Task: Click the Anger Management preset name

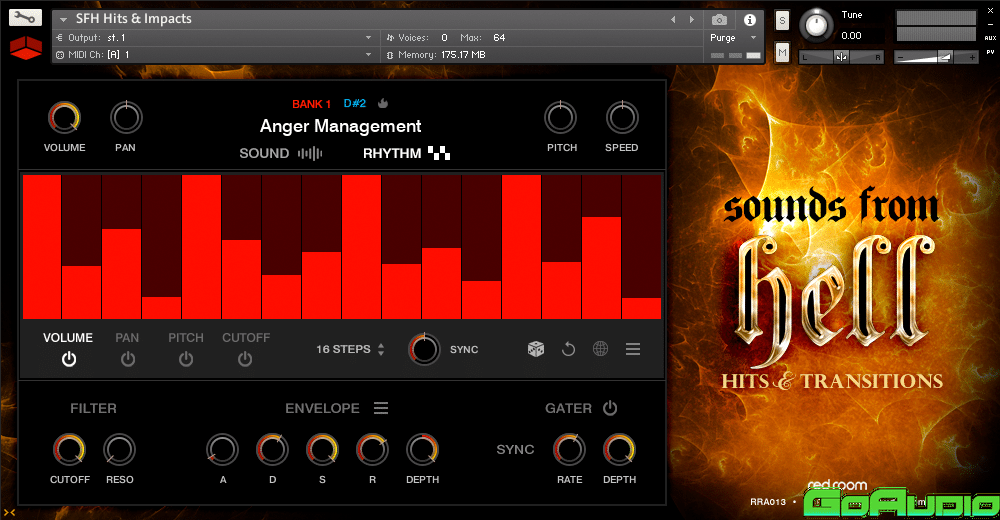Action: [x=341, y=126]
